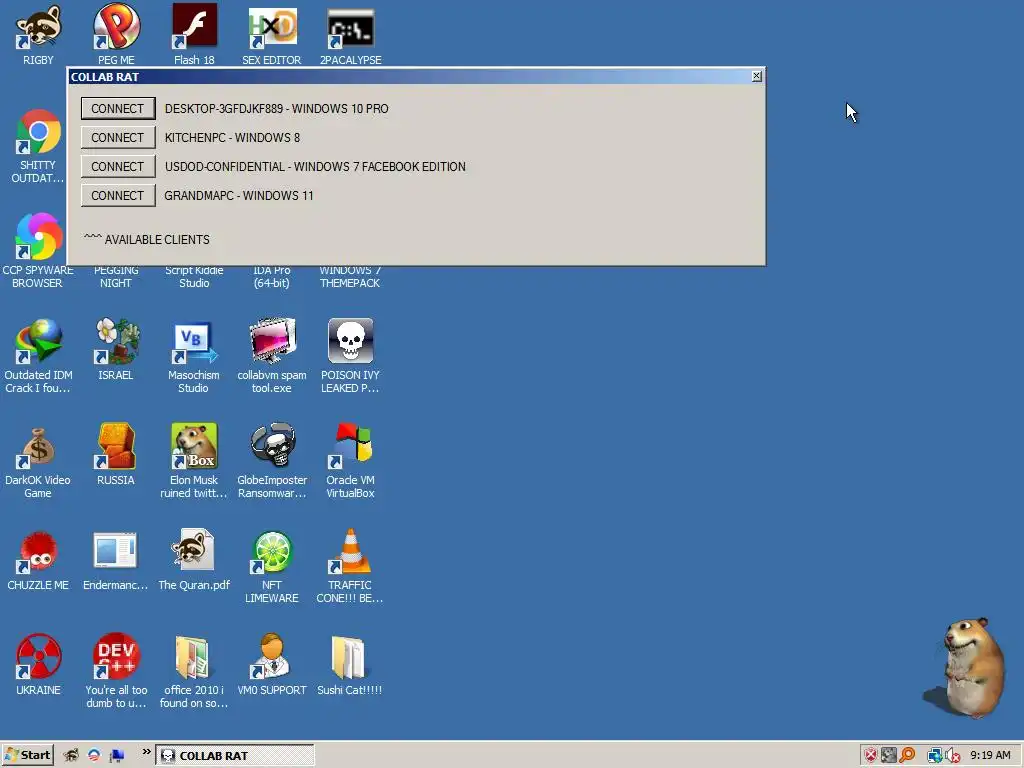Image resolution: width=1024 pixels, height=768 pixels.
Task: Connect to DESKTOP-3GFDJKF889 Windows 10 Pro client
Action: (118, 108)
